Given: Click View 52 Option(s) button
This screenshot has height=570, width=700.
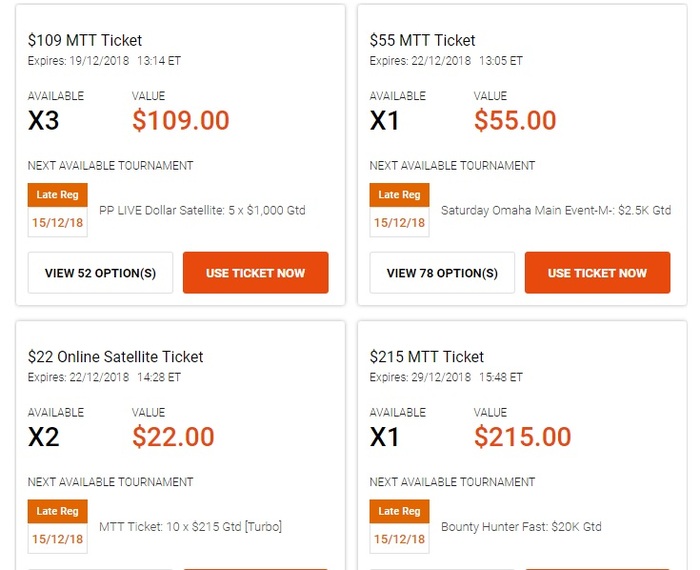Looking at the screenshot, I should click(100, 273).
